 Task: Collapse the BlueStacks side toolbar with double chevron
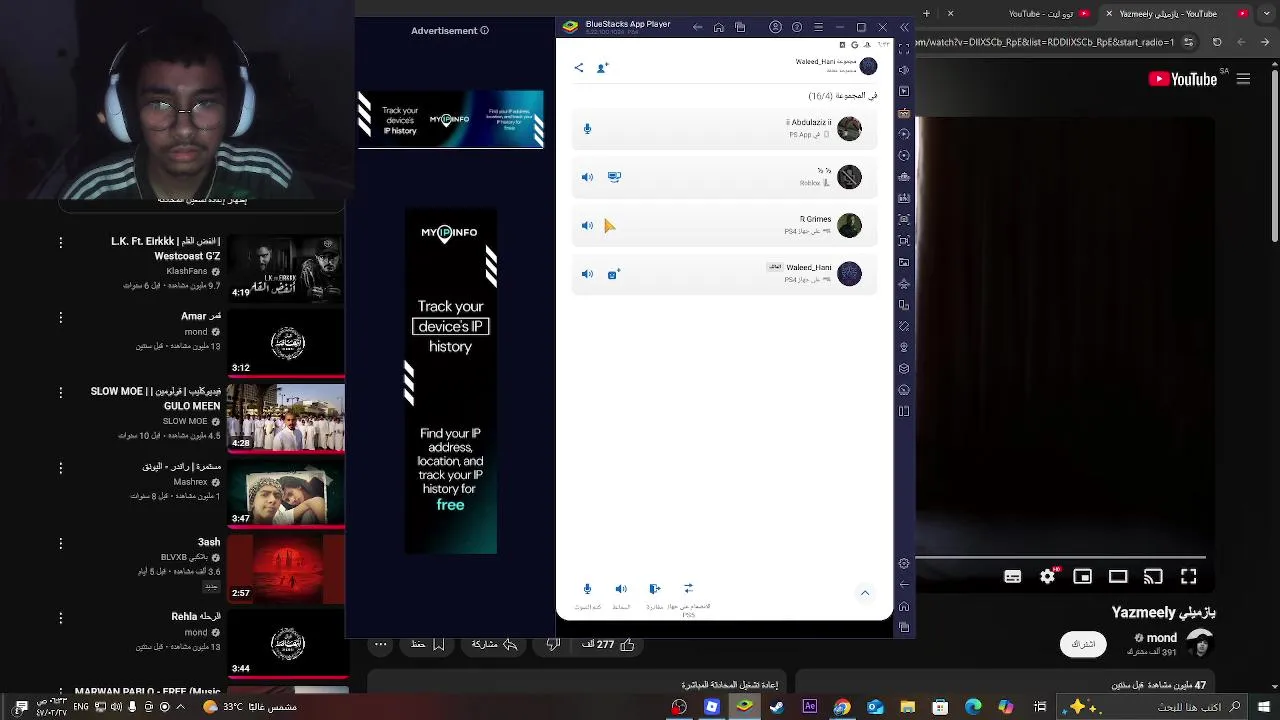904,27
